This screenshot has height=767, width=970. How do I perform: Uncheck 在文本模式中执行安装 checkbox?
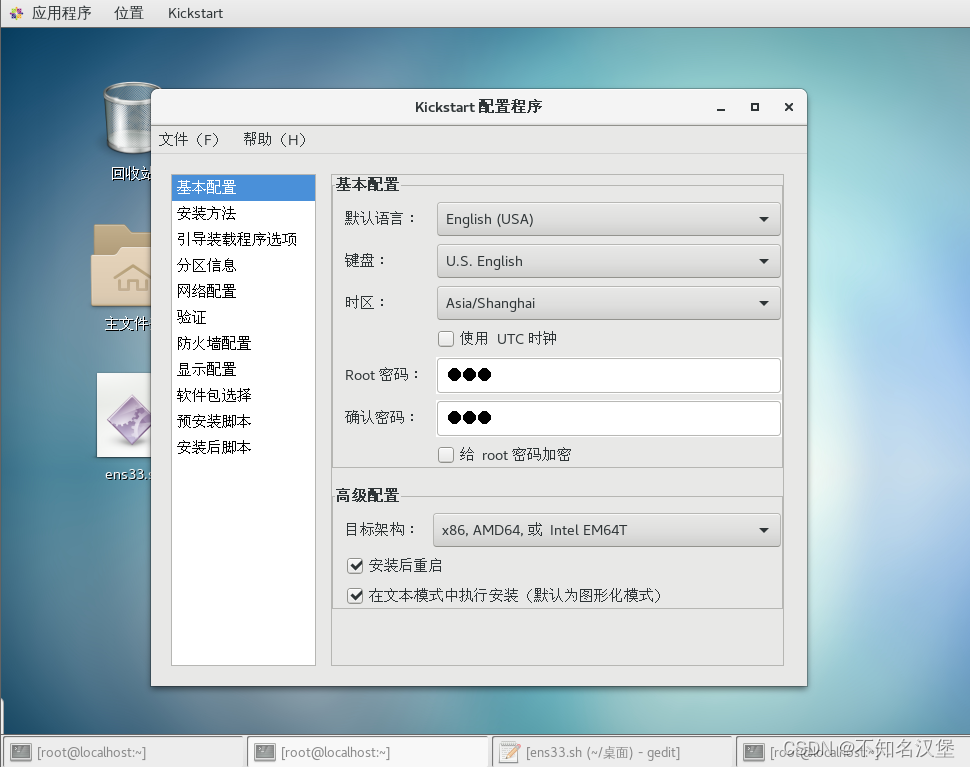point(355,596)
